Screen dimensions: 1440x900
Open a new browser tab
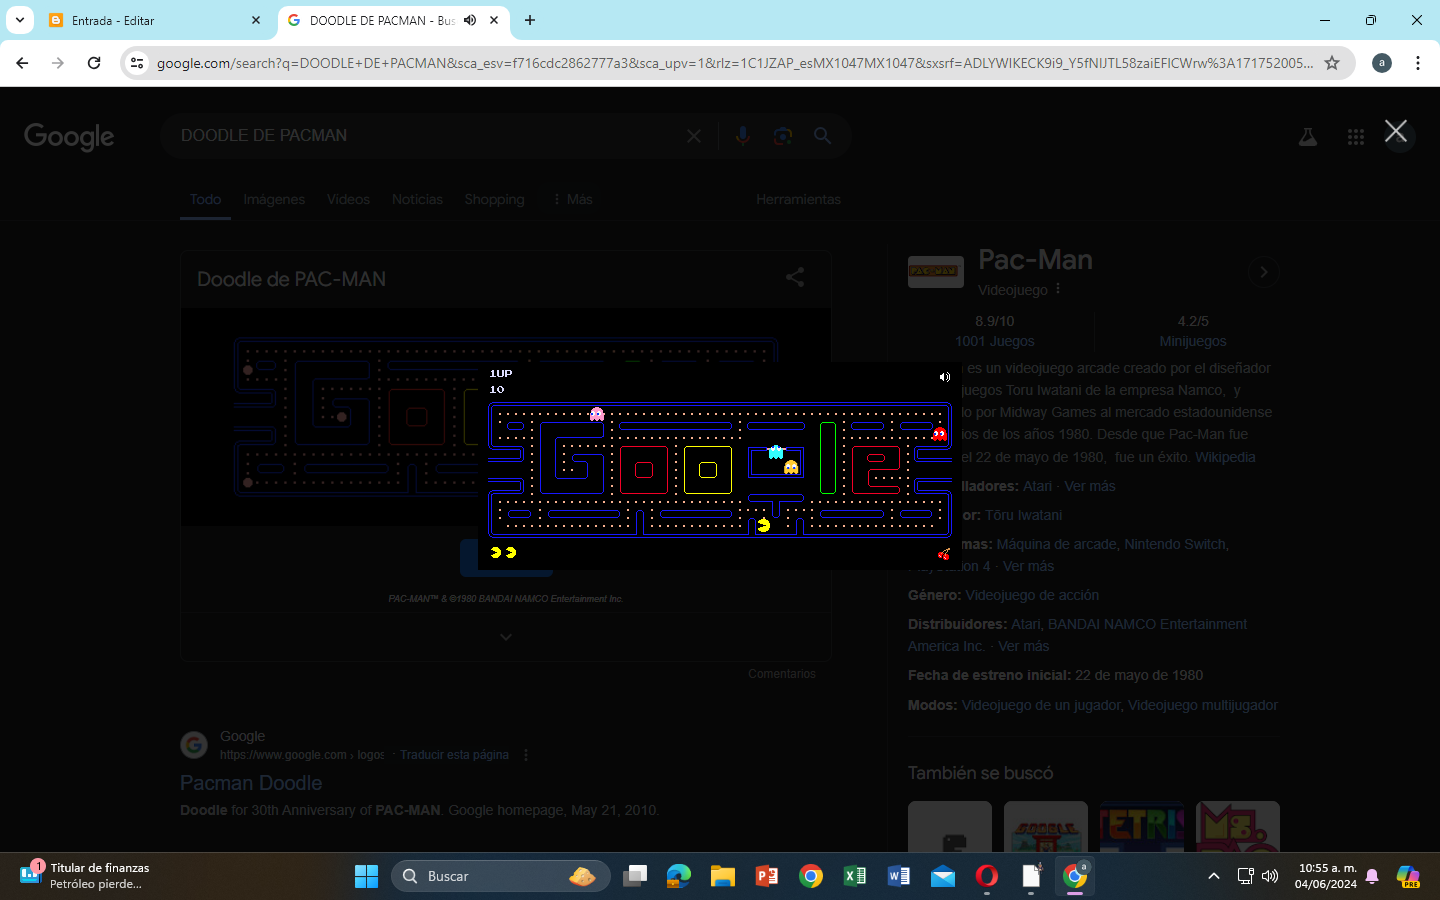pos(530,20)
